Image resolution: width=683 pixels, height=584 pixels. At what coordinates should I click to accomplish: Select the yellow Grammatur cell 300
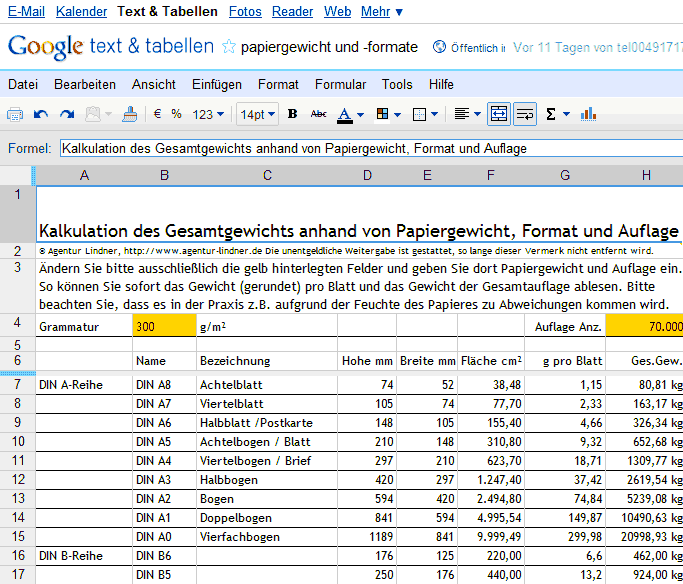coord(164,326)
